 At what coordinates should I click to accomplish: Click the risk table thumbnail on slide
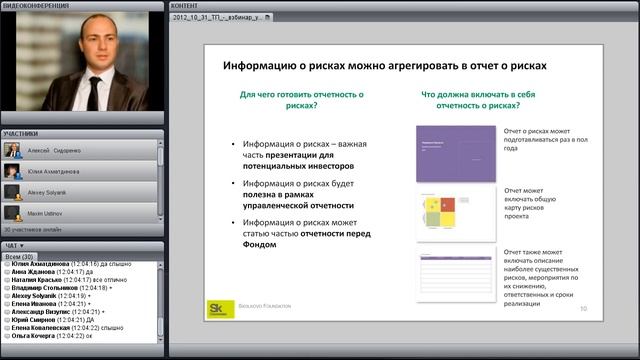tap(456, 274)
